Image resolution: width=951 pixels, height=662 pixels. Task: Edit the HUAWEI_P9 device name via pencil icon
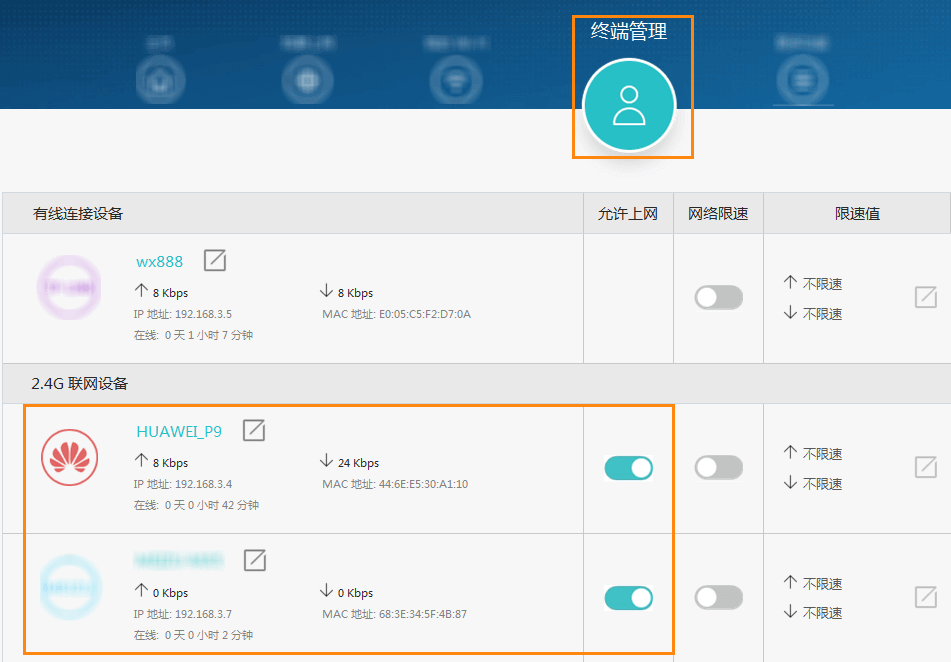[253, 431]
